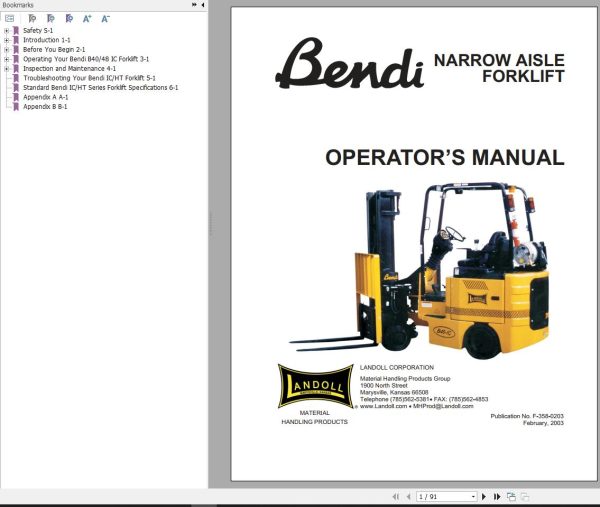This screenshot has height=507, width=600.
Task: Click the February, 2003 date text
Action: tap(543, 423)
